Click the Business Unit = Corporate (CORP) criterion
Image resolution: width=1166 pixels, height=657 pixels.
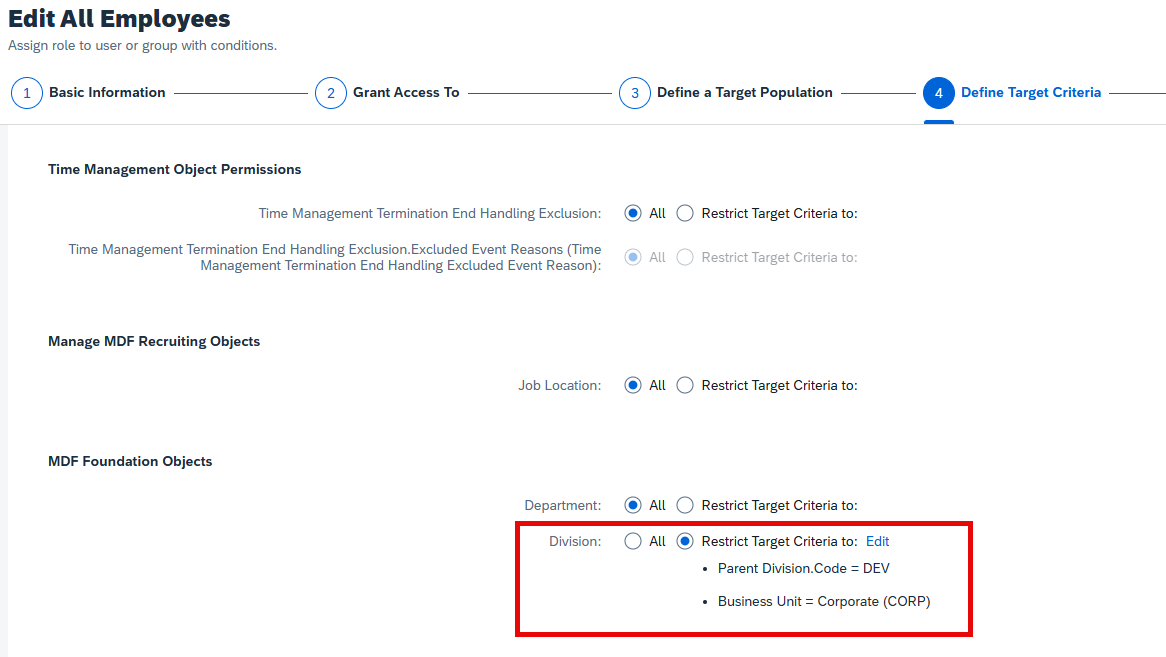(824, 601)
